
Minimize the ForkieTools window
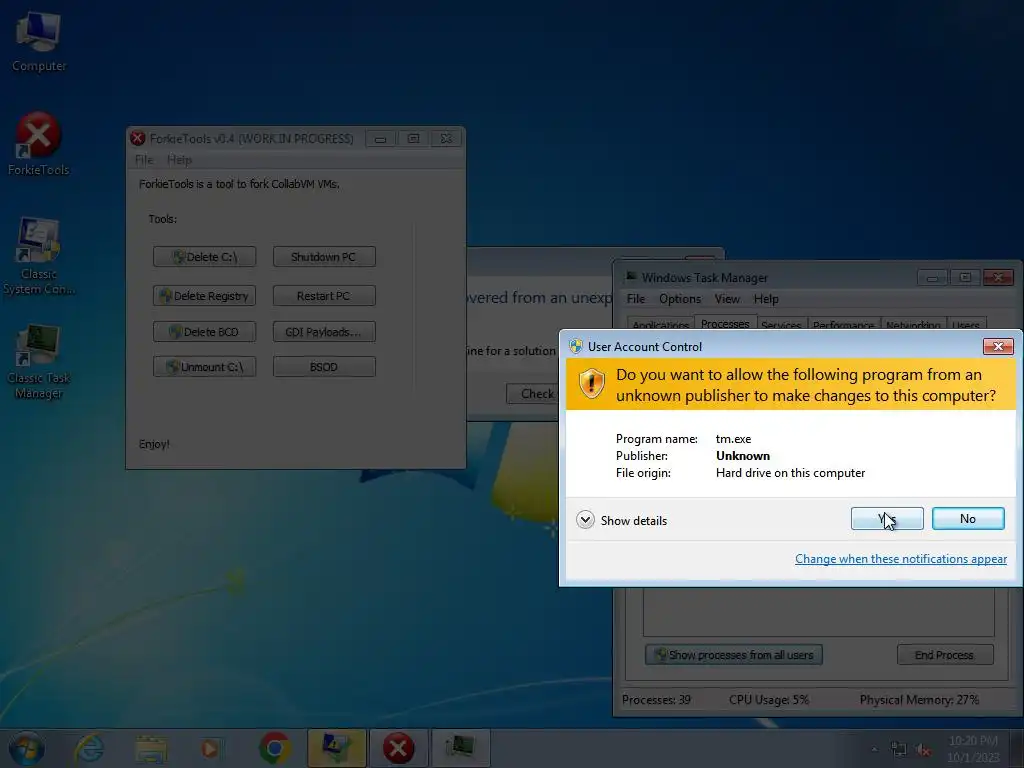click(380, 138)
